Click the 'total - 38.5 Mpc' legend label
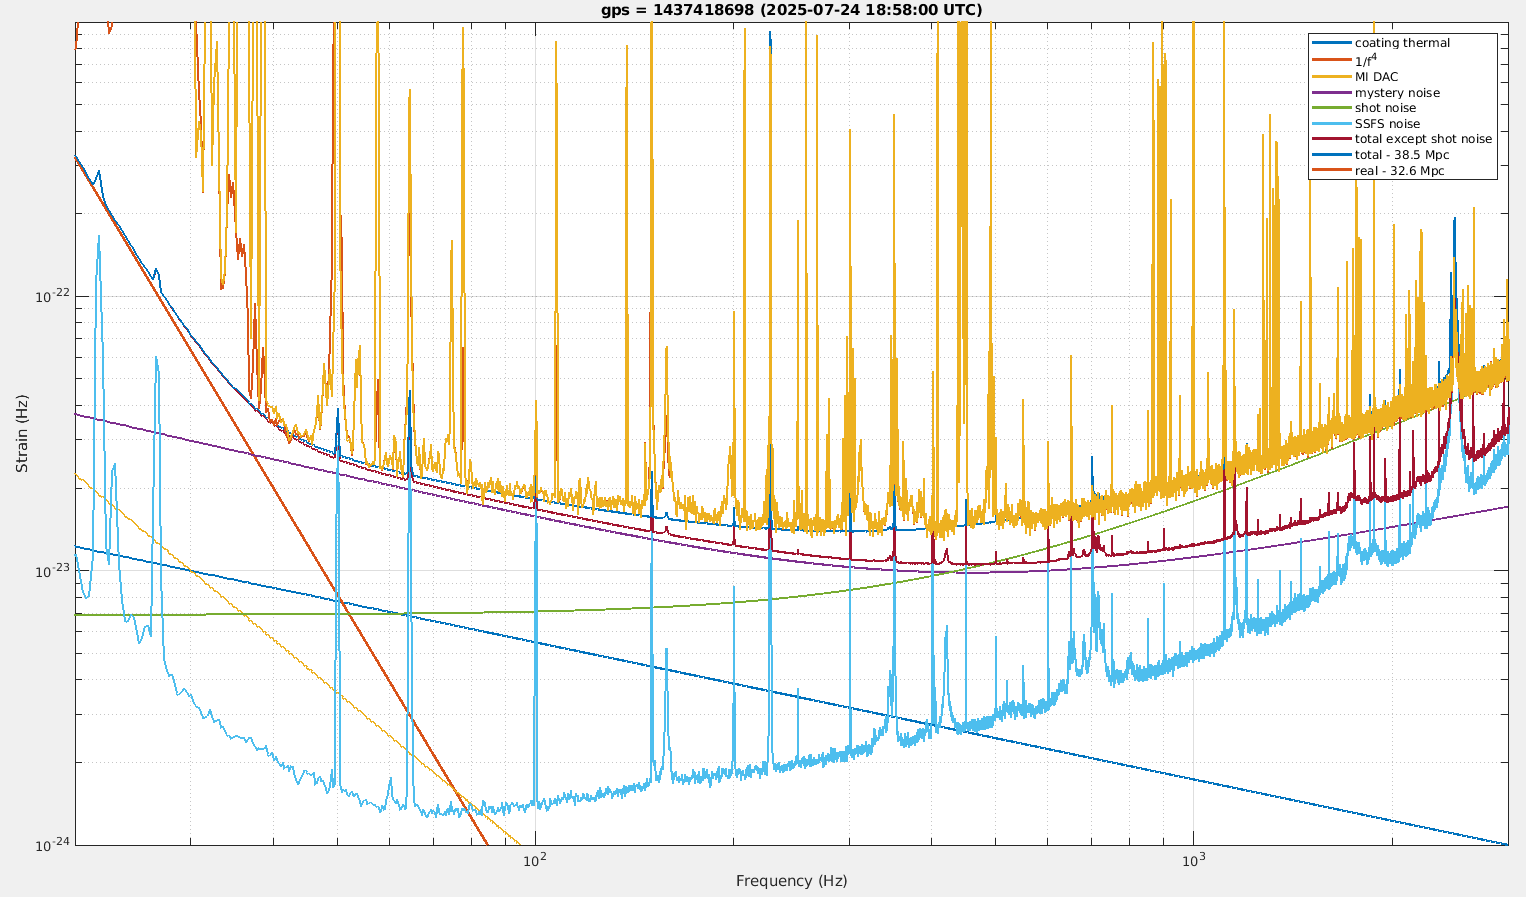 pyautogui.click(x=1402, y=155)
